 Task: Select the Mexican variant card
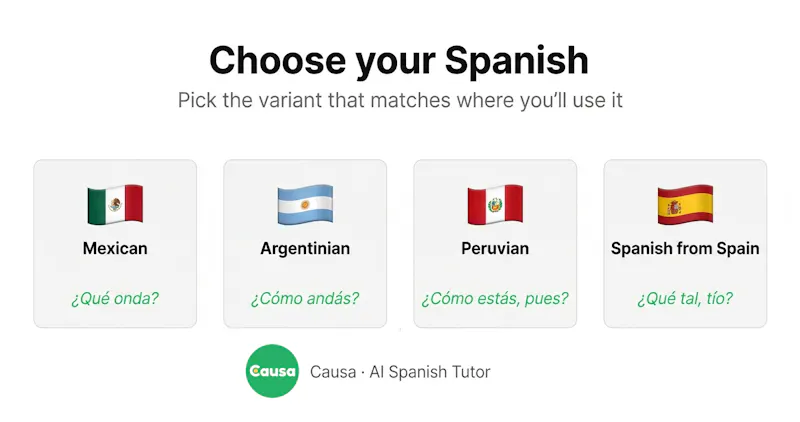coord(115,243)
